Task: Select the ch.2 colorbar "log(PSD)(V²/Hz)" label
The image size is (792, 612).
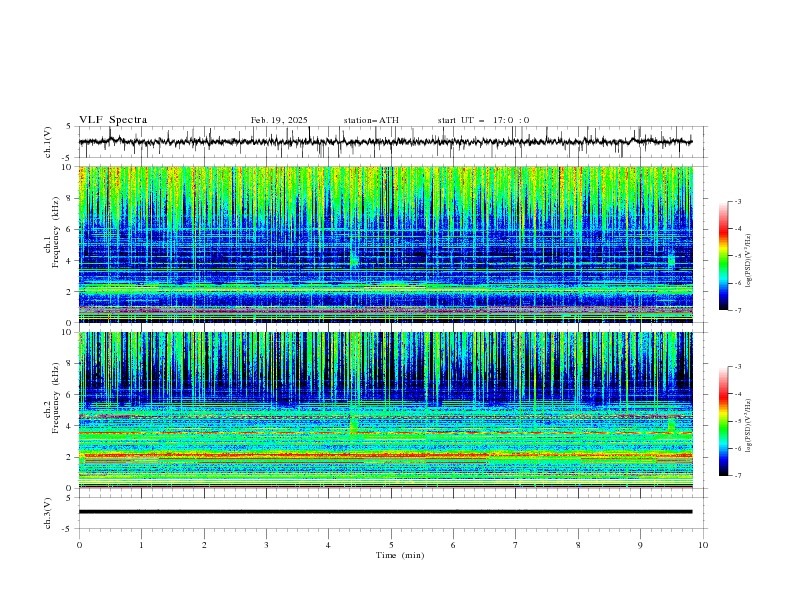Action: (749, 426)
